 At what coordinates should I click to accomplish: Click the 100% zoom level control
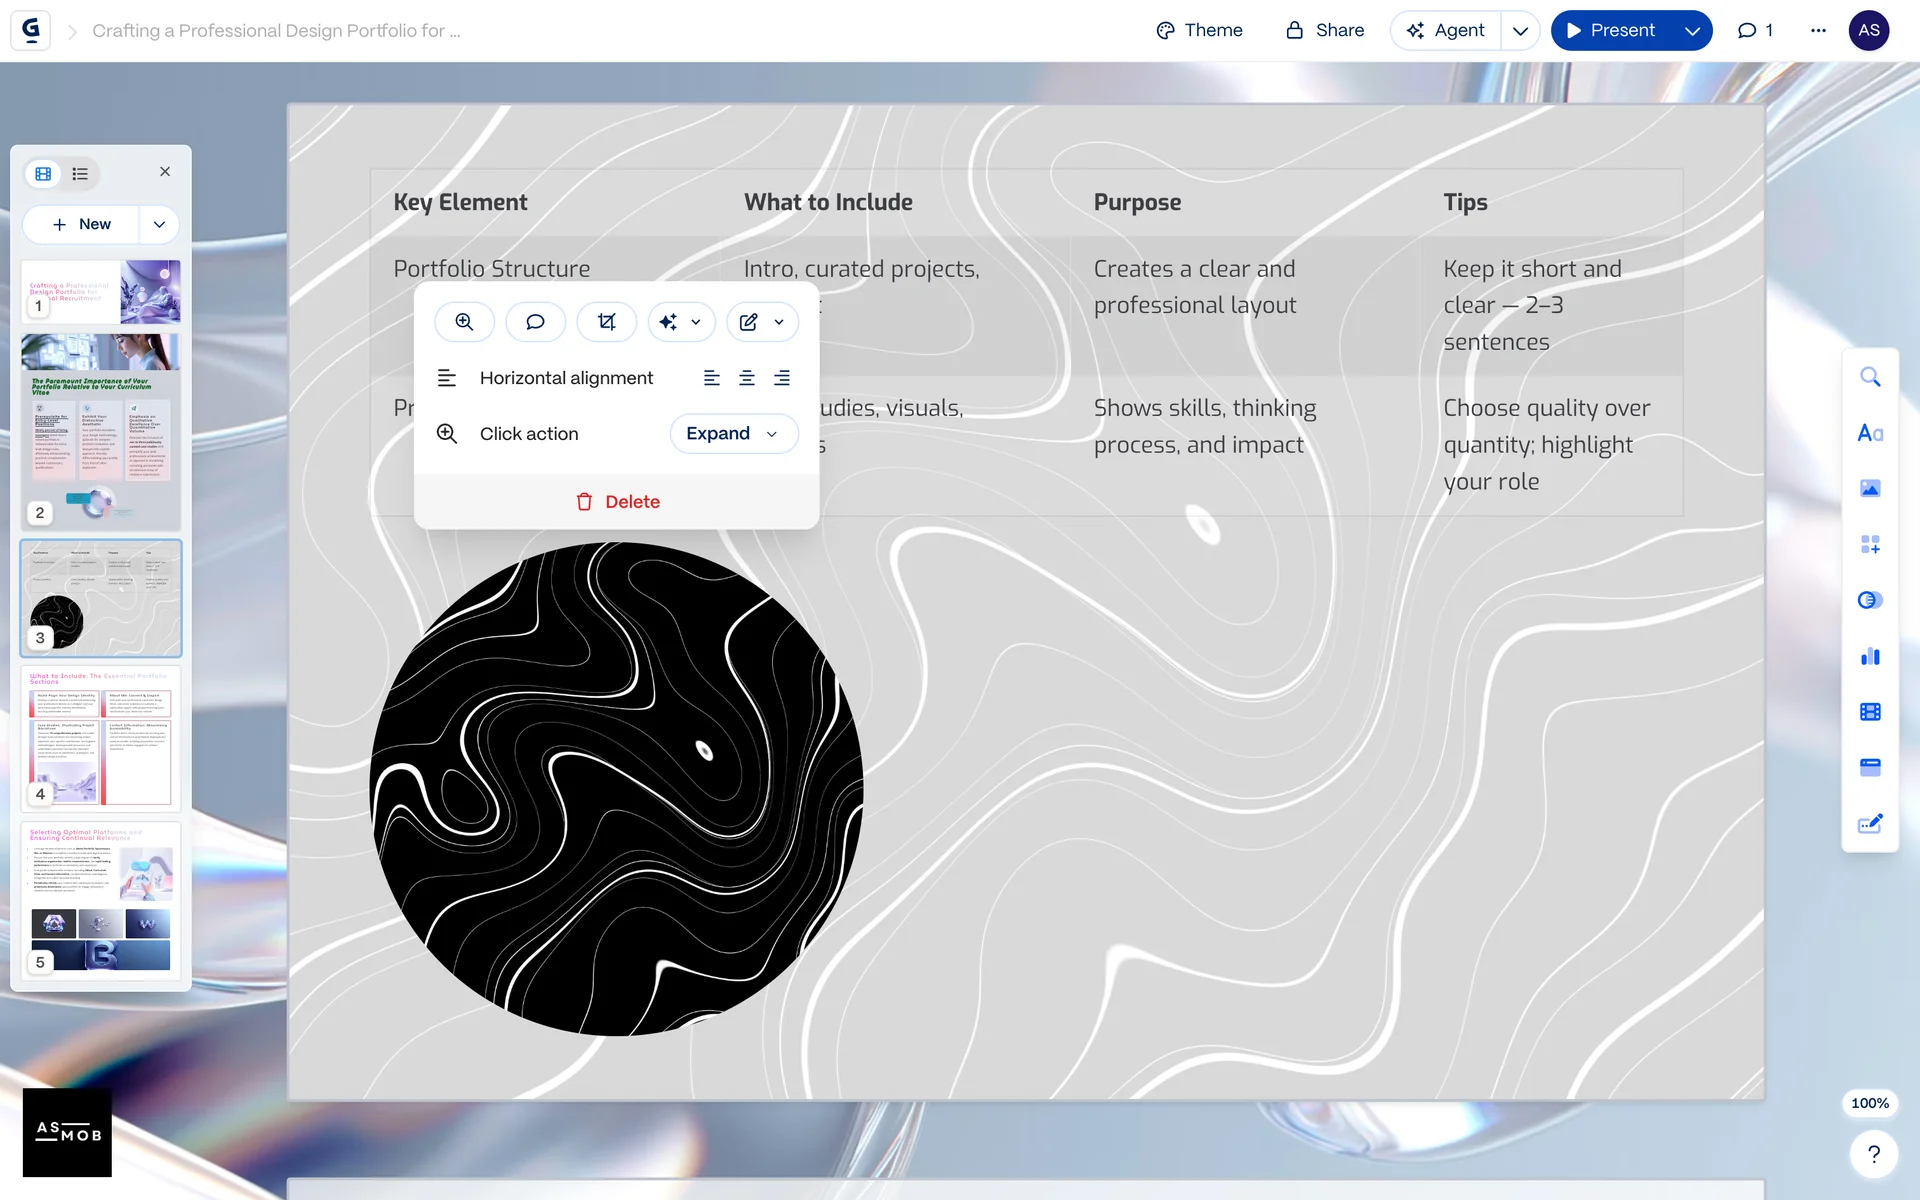coord(1869,1103)
